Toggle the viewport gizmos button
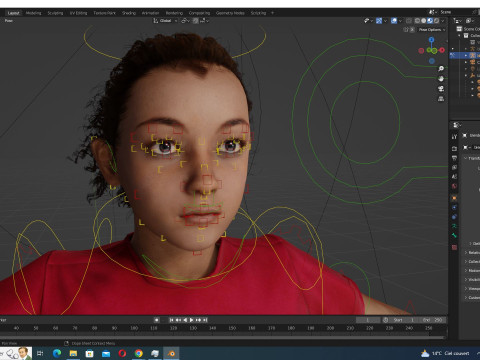Image resolution: width=480 pixels, height=360 pixels. tap(379, 21)
